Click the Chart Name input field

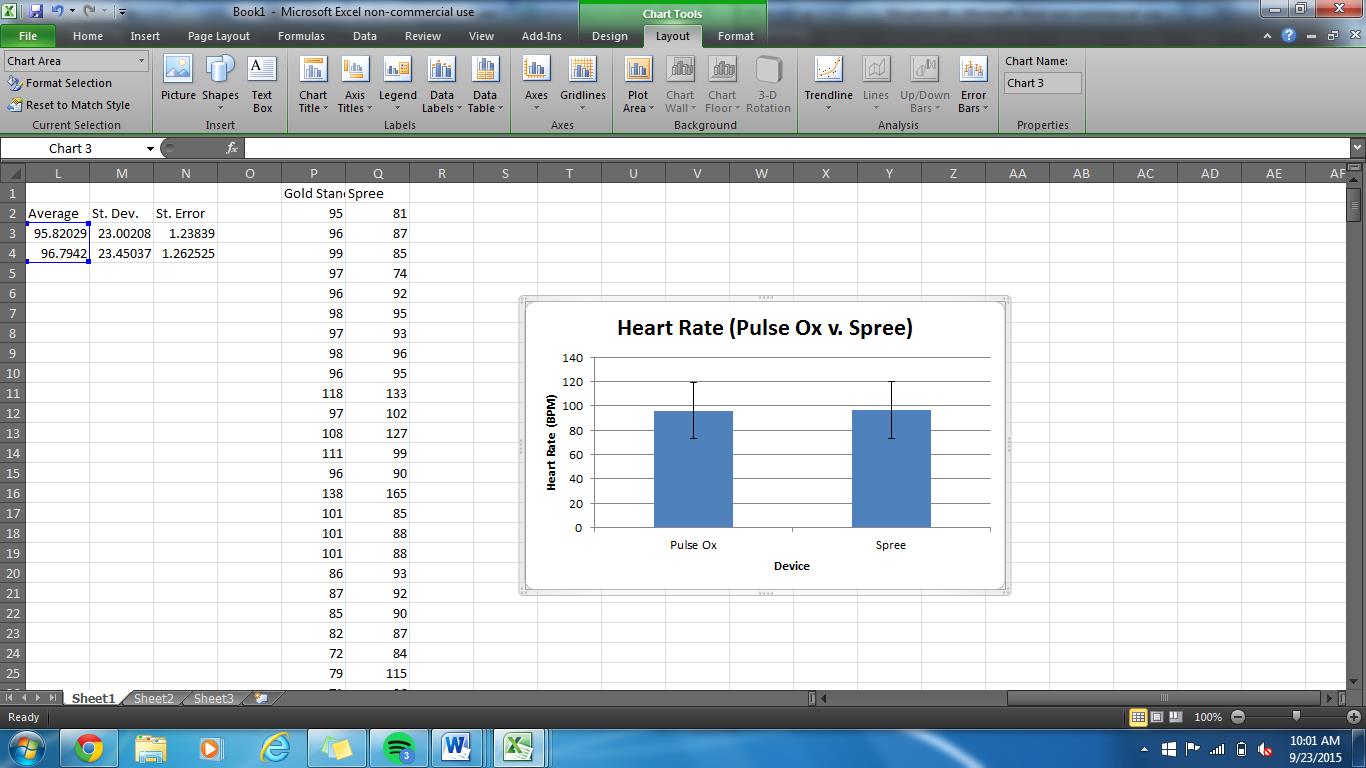(x=1042, y=83)
